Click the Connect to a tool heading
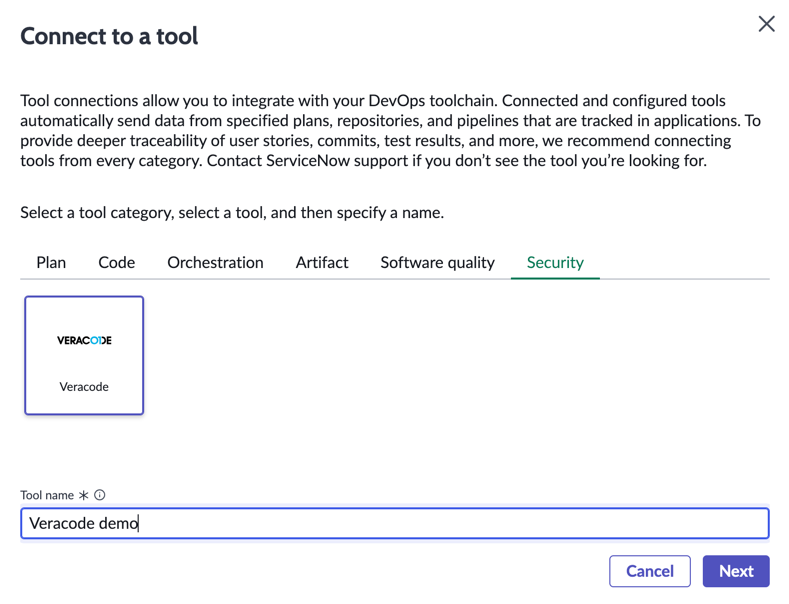The width and height of the screenshot is (789, 604). pyautogui.click(x=109, y=36)
